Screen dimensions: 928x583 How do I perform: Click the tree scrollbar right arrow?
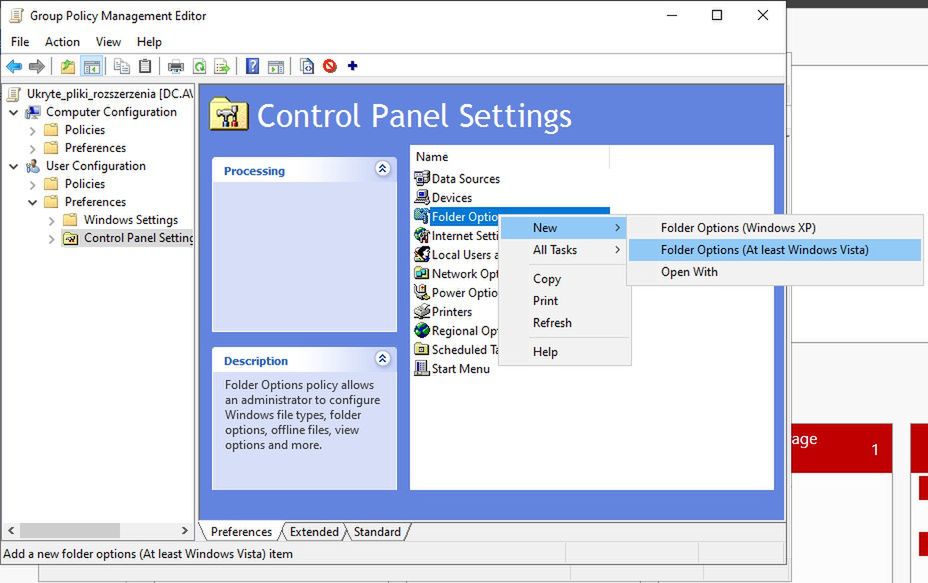pyautogui.click(x=185, y=530)
